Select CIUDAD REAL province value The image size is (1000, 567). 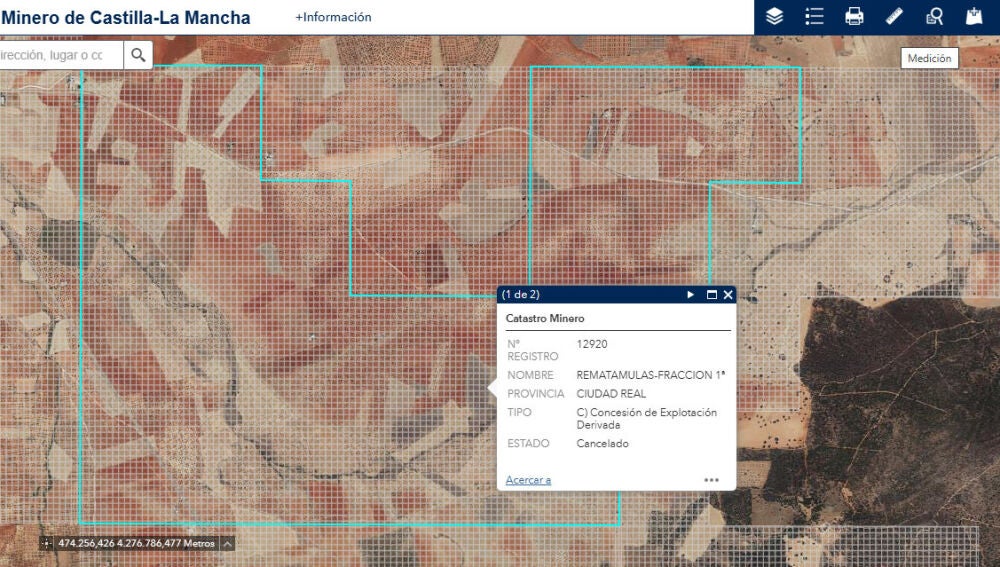[611, 394]
